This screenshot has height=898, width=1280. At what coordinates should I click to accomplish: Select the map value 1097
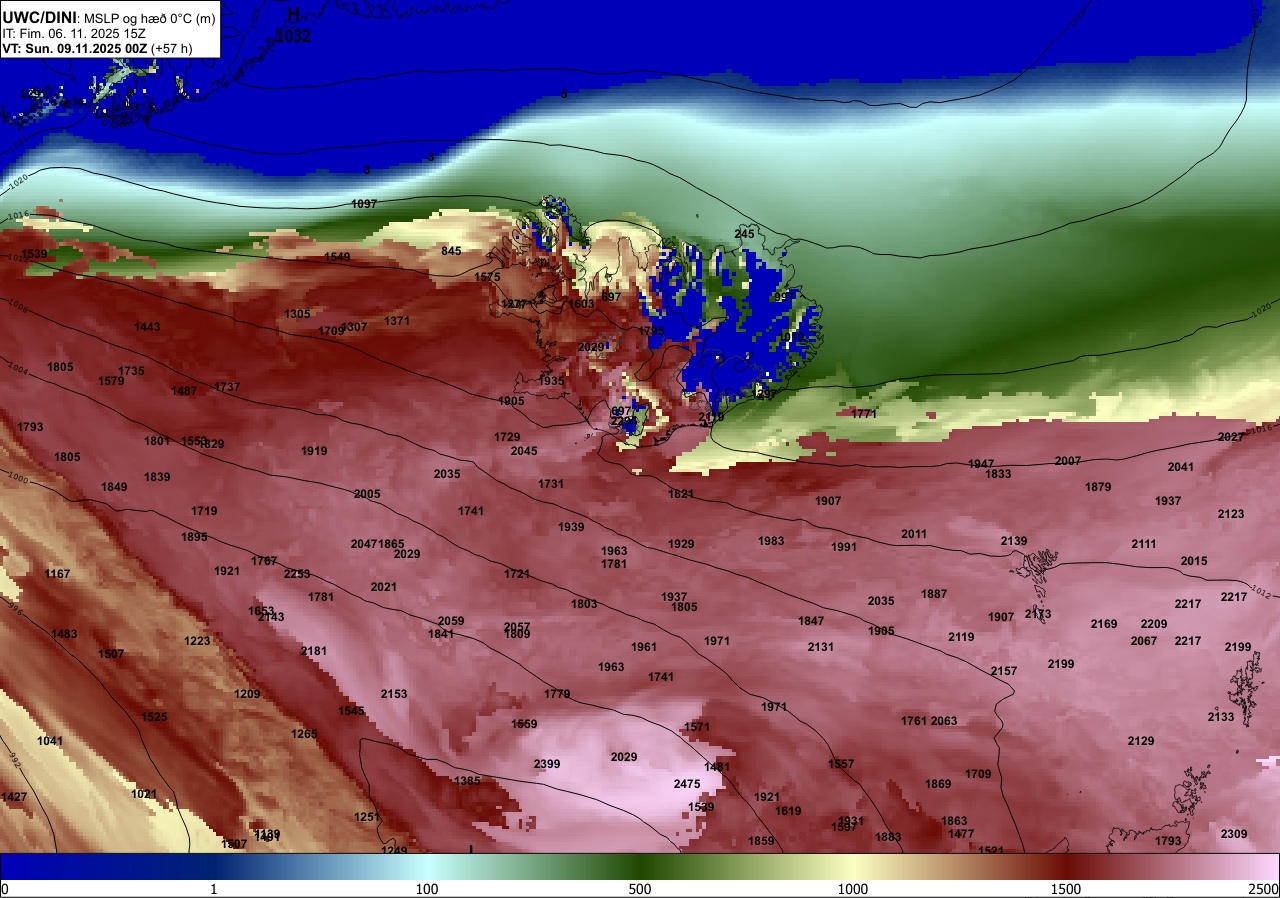(x=364, y=204)
